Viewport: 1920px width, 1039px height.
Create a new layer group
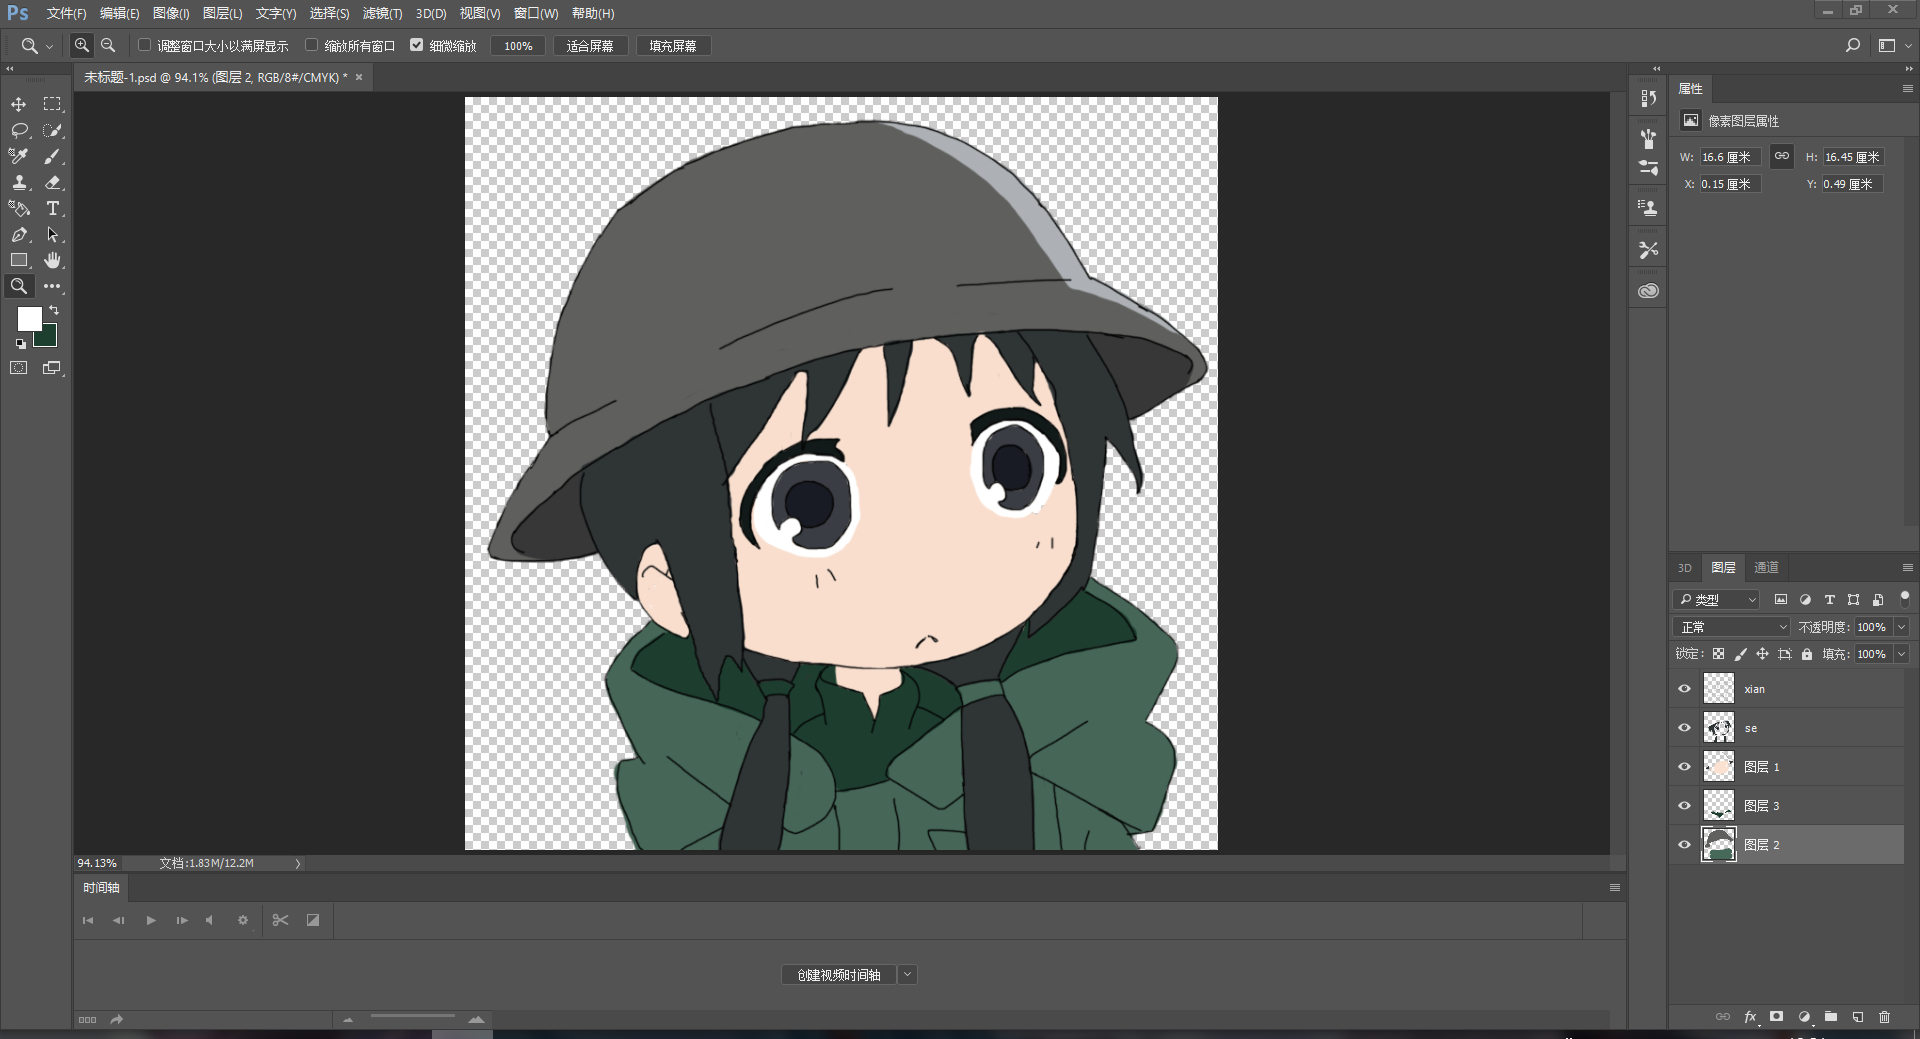pos(1830,1017)
